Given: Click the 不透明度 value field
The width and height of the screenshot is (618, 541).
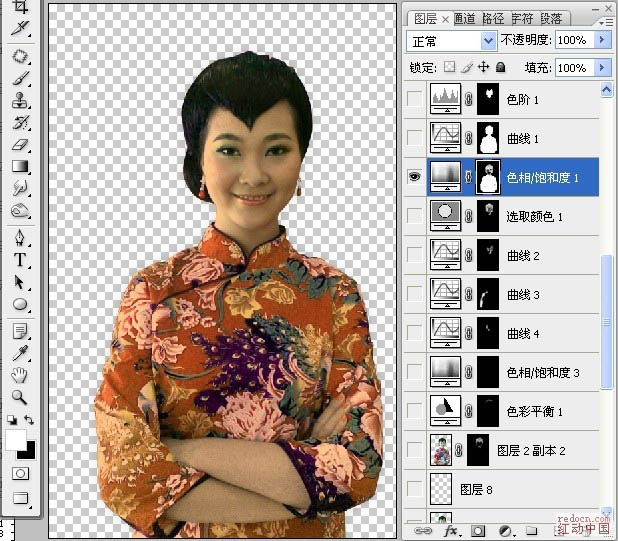Looking at the screenshot, I should (574, 40).
